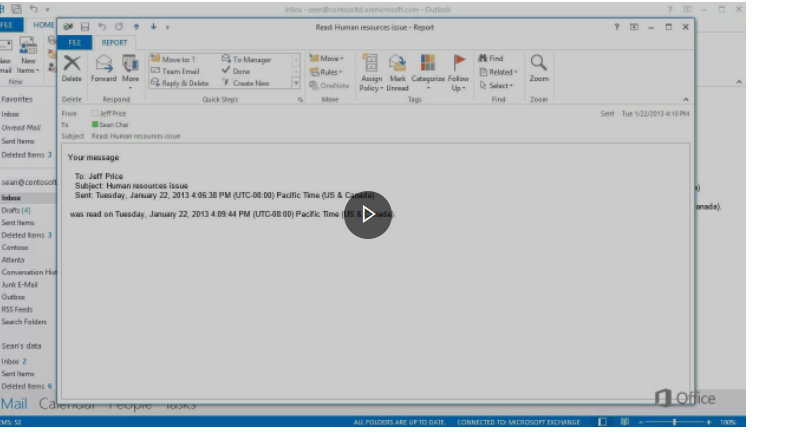Image resolution: width=793 pixels, height=439 pixels.
Task: Open the FILE tab of the report window
Action: tap(75, 42)
